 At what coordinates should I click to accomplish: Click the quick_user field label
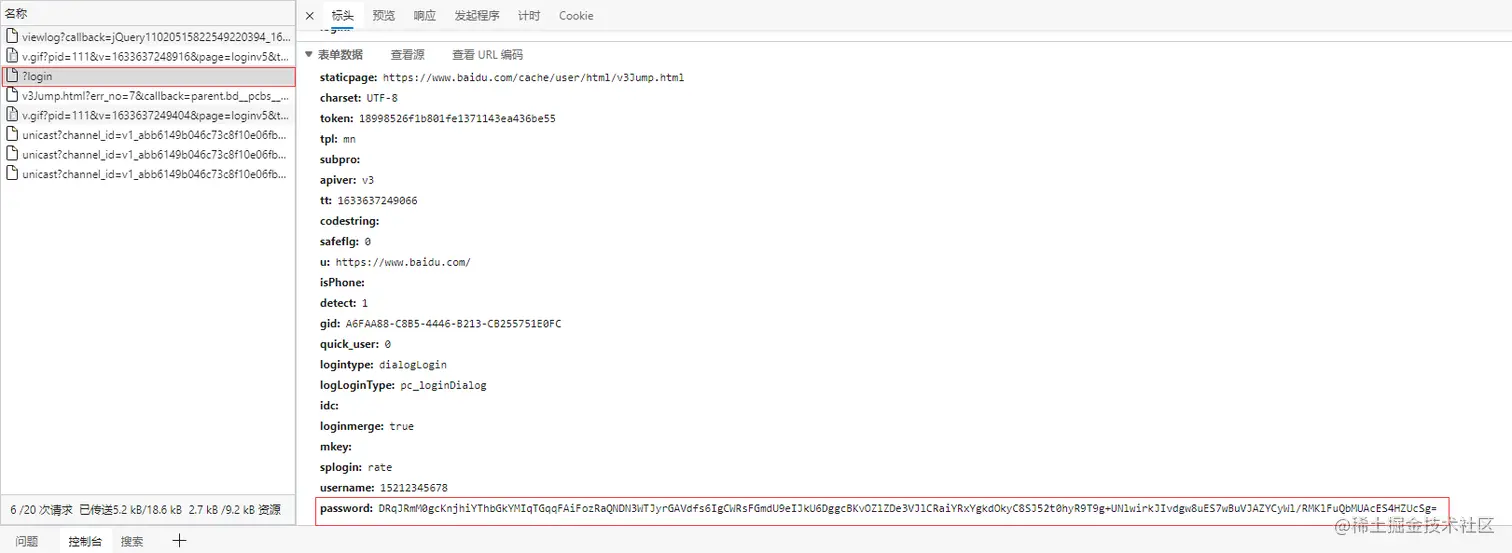tap(349, 344)
